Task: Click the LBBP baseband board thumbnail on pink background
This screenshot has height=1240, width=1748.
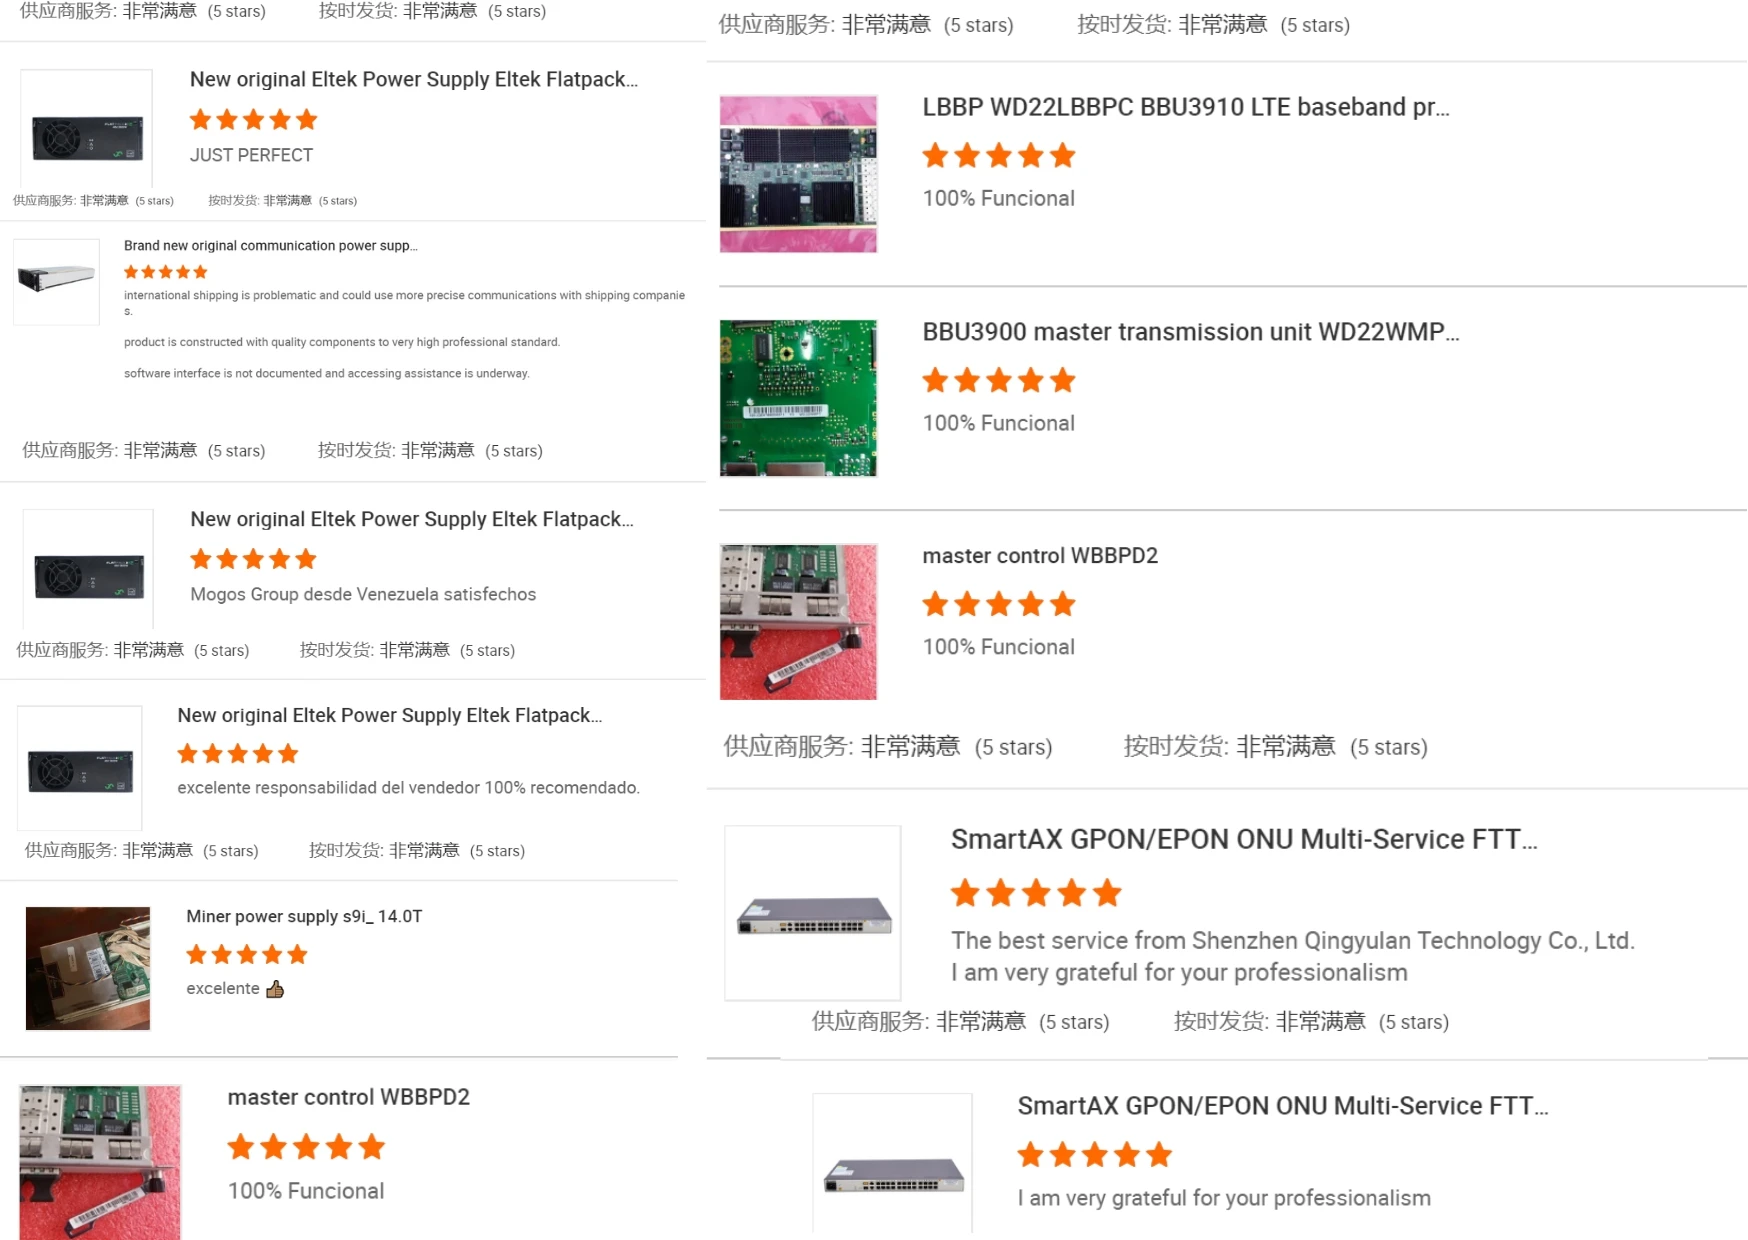Action: coord(798,174)
